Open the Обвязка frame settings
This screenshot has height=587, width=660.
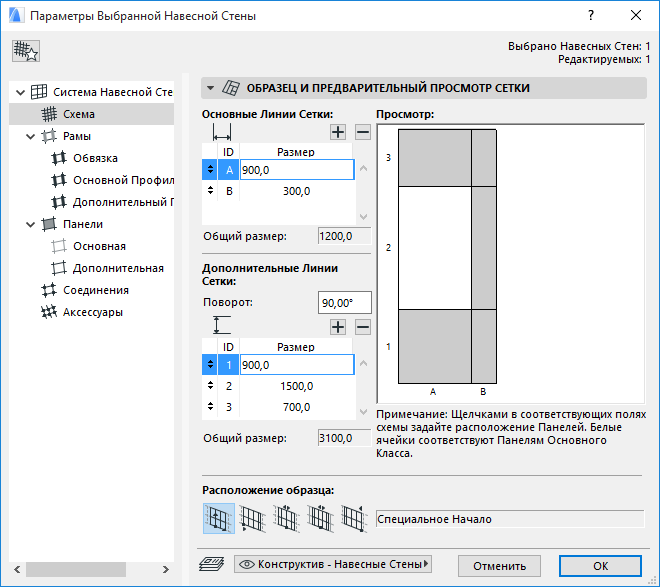pyautogui.click(x=95, y=158)
